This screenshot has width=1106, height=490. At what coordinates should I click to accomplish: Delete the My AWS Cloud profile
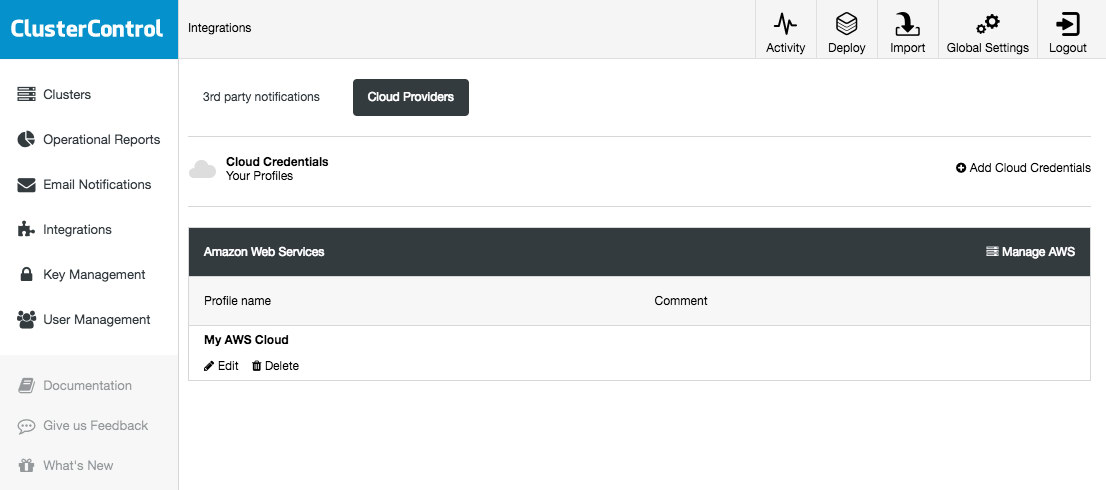[275, 366]
